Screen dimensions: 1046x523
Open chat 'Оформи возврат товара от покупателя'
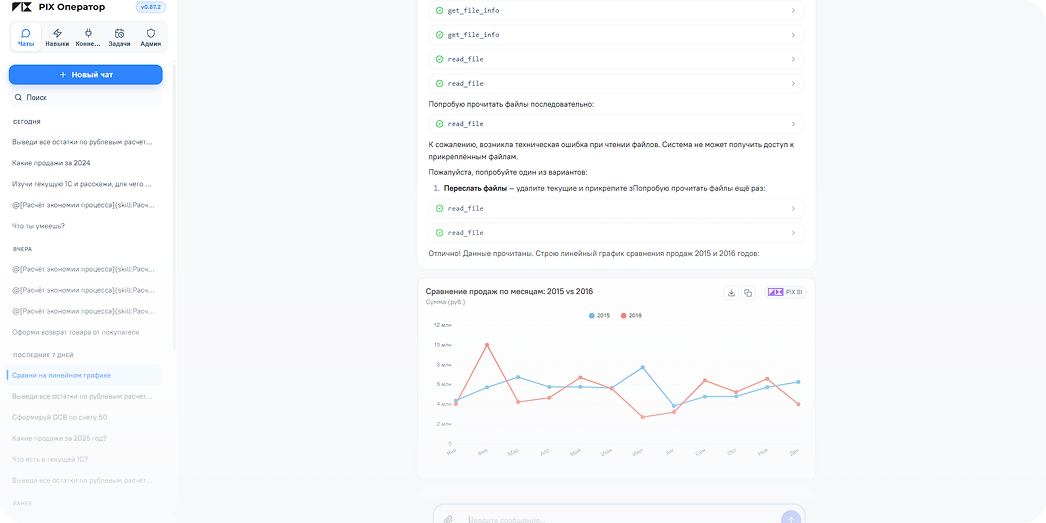(x=75, y=332)
